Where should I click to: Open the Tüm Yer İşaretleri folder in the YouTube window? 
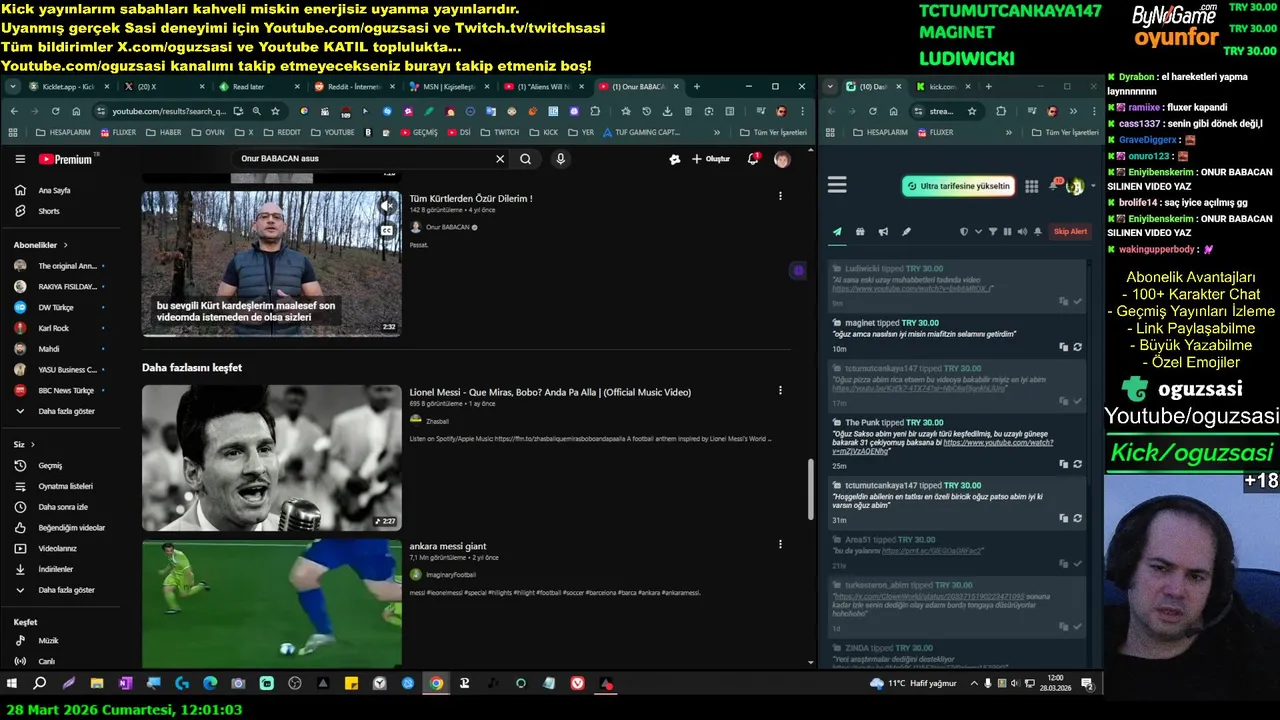coord(773,132)
